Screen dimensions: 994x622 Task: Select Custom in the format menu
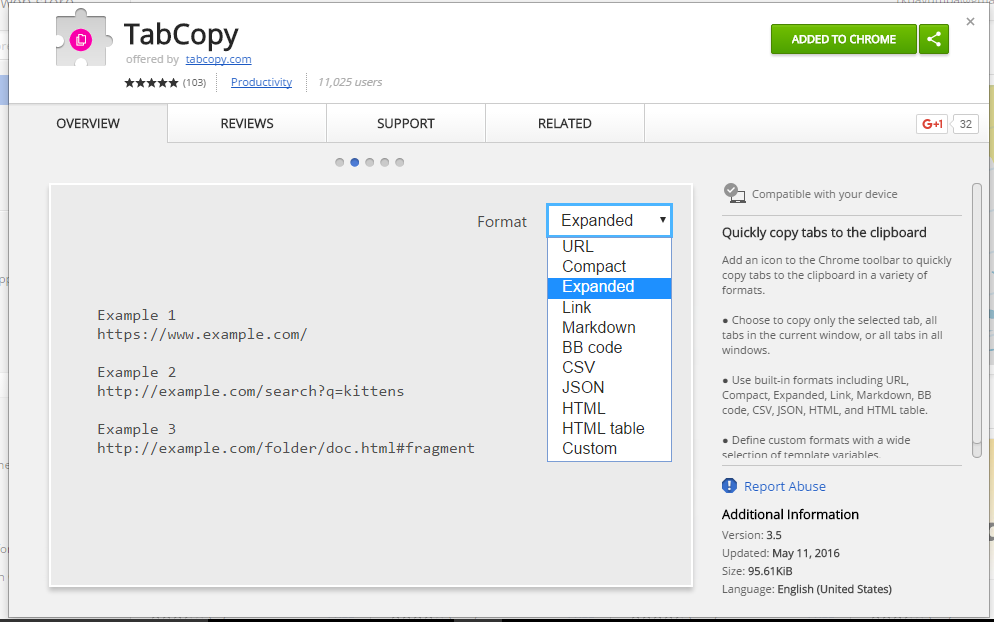(x=587, y=448)
